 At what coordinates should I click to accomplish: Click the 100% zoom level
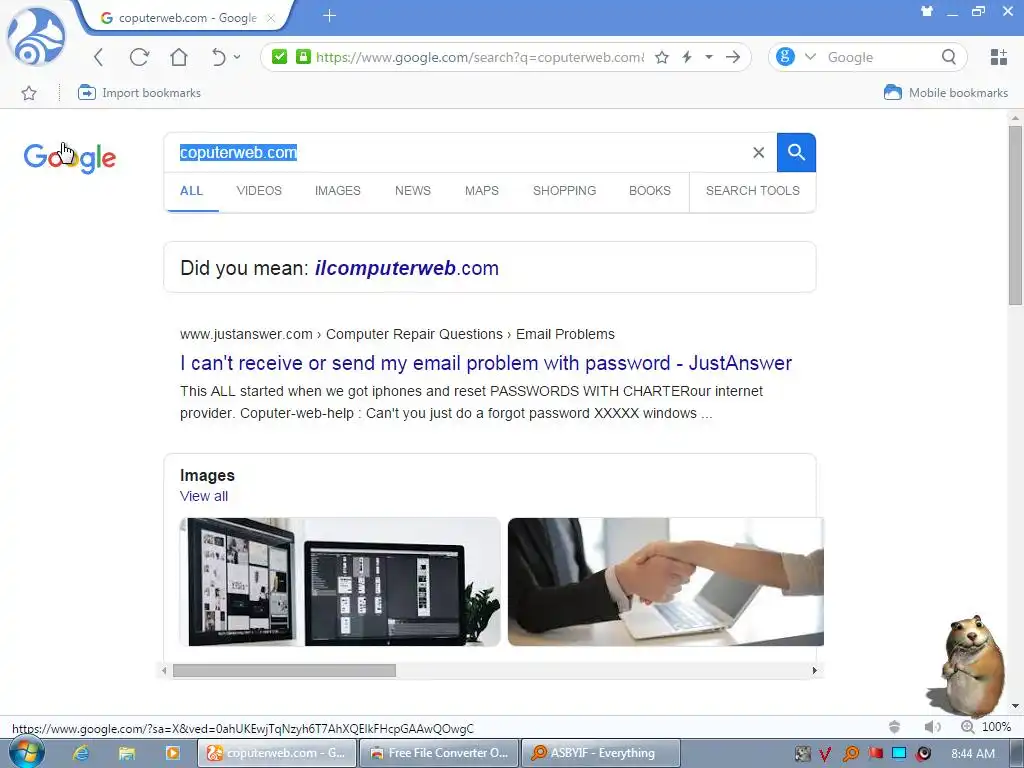point(997,727)
